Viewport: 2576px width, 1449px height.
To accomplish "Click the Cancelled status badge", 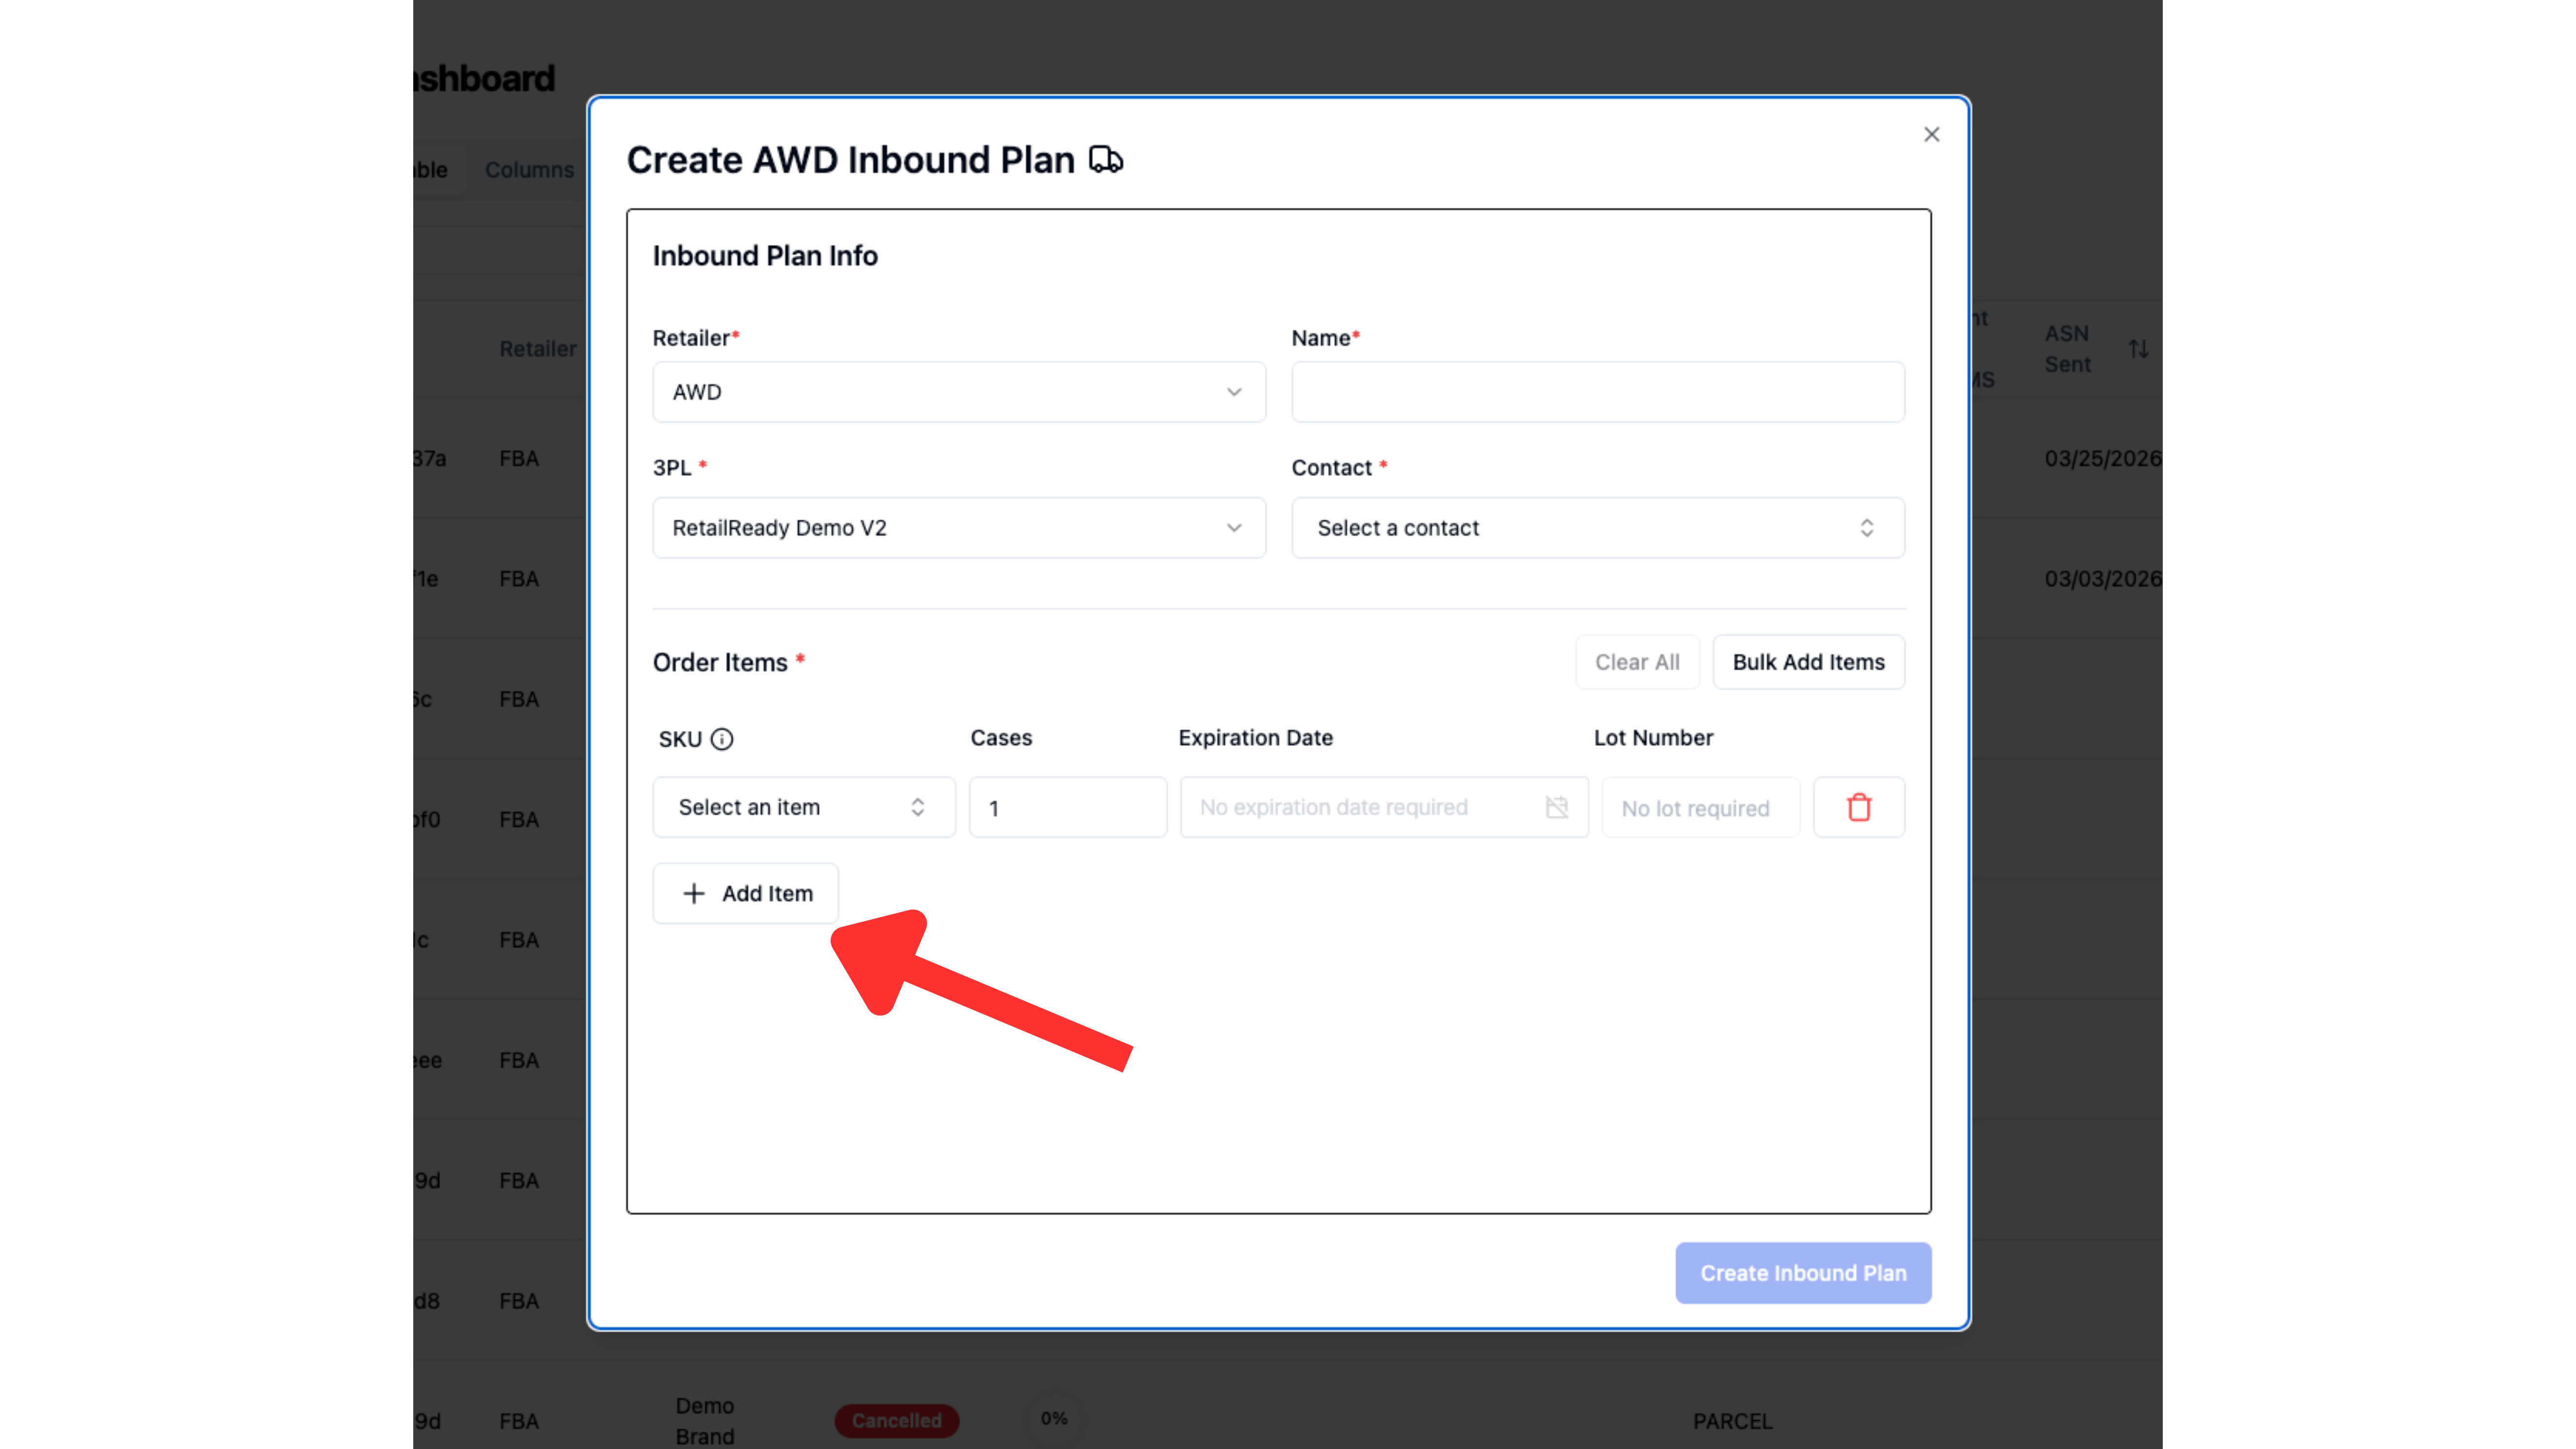I will (x=896, y=1420).
